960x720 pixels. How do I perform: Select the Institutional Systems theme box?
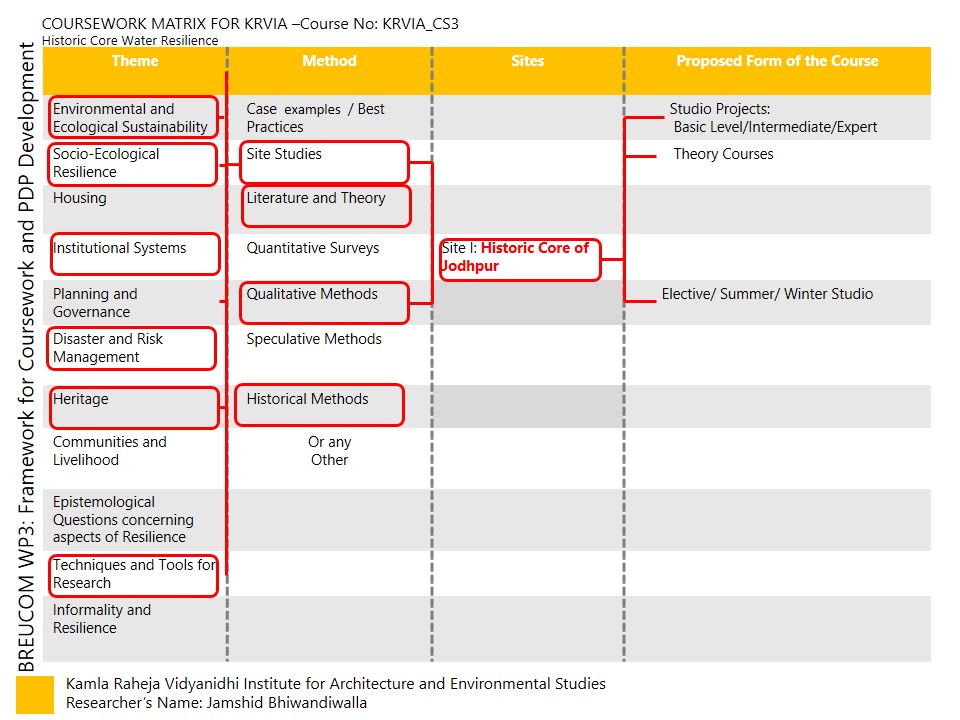point(133,253)
